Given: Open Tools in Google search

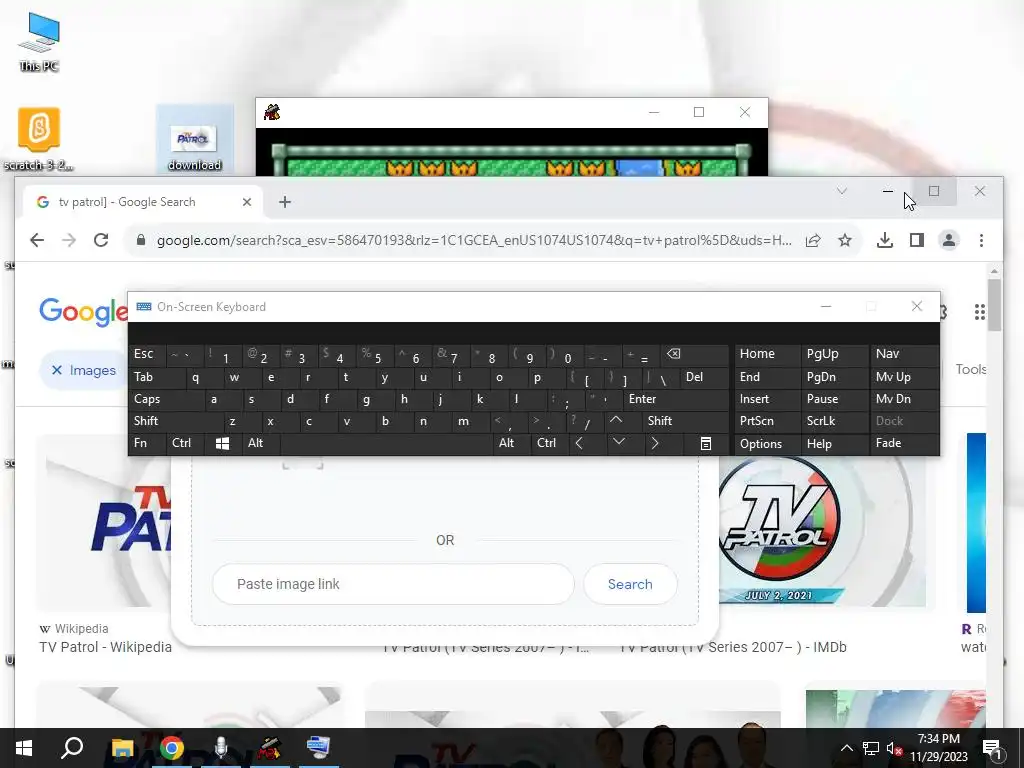Looking at the screenshot, I should (x=970, y=370).
